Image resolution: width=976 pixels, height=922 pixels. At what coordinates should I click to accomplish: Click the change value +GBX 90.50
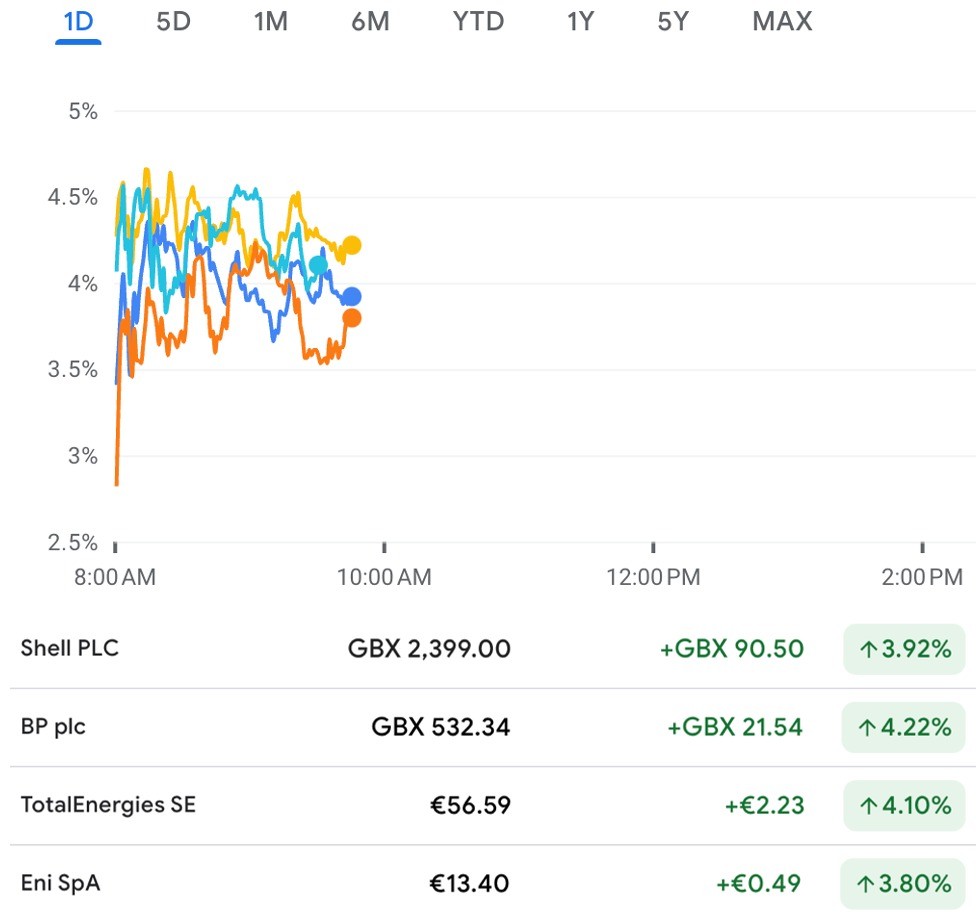(x=731, y=649)
